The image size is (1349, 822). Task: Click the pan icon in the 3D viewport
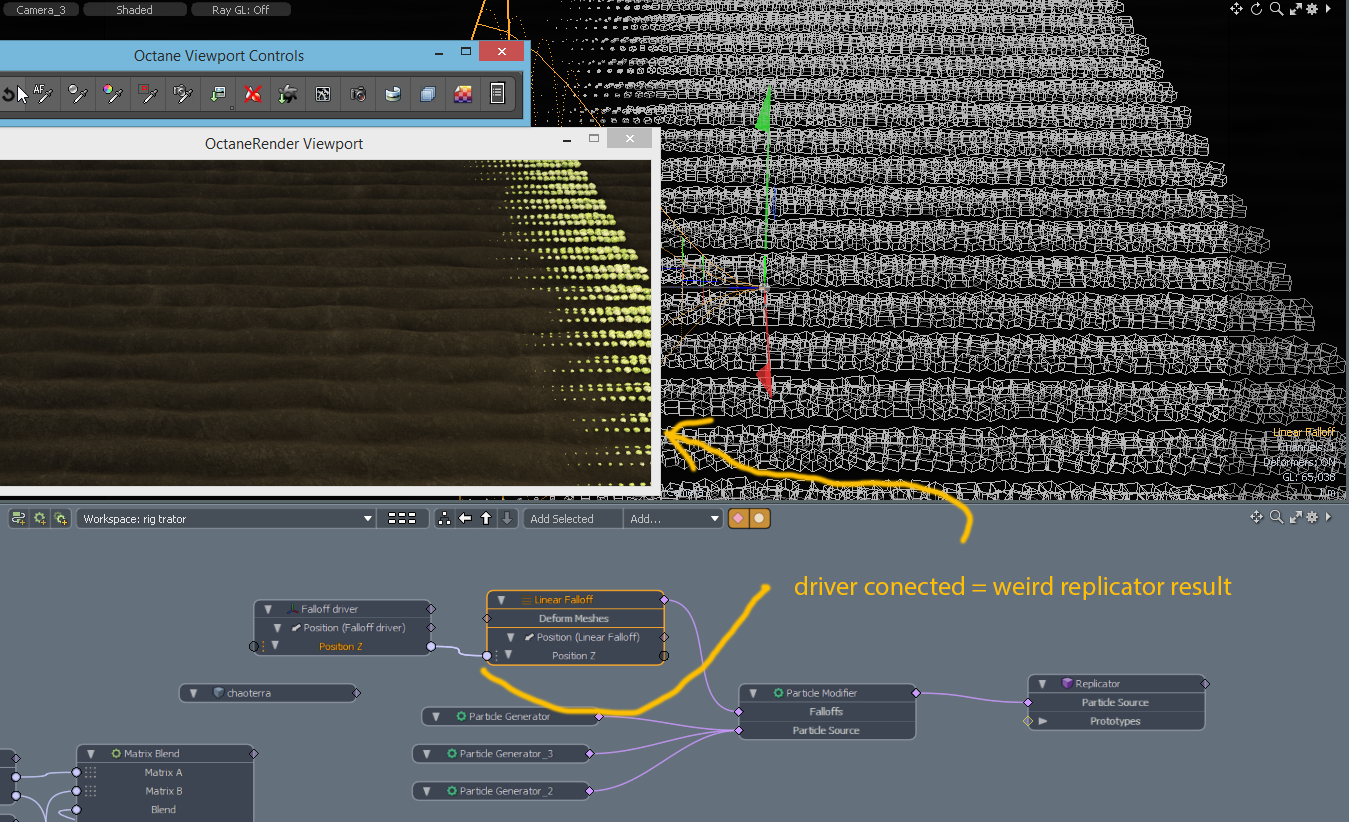coord(1237,9)
